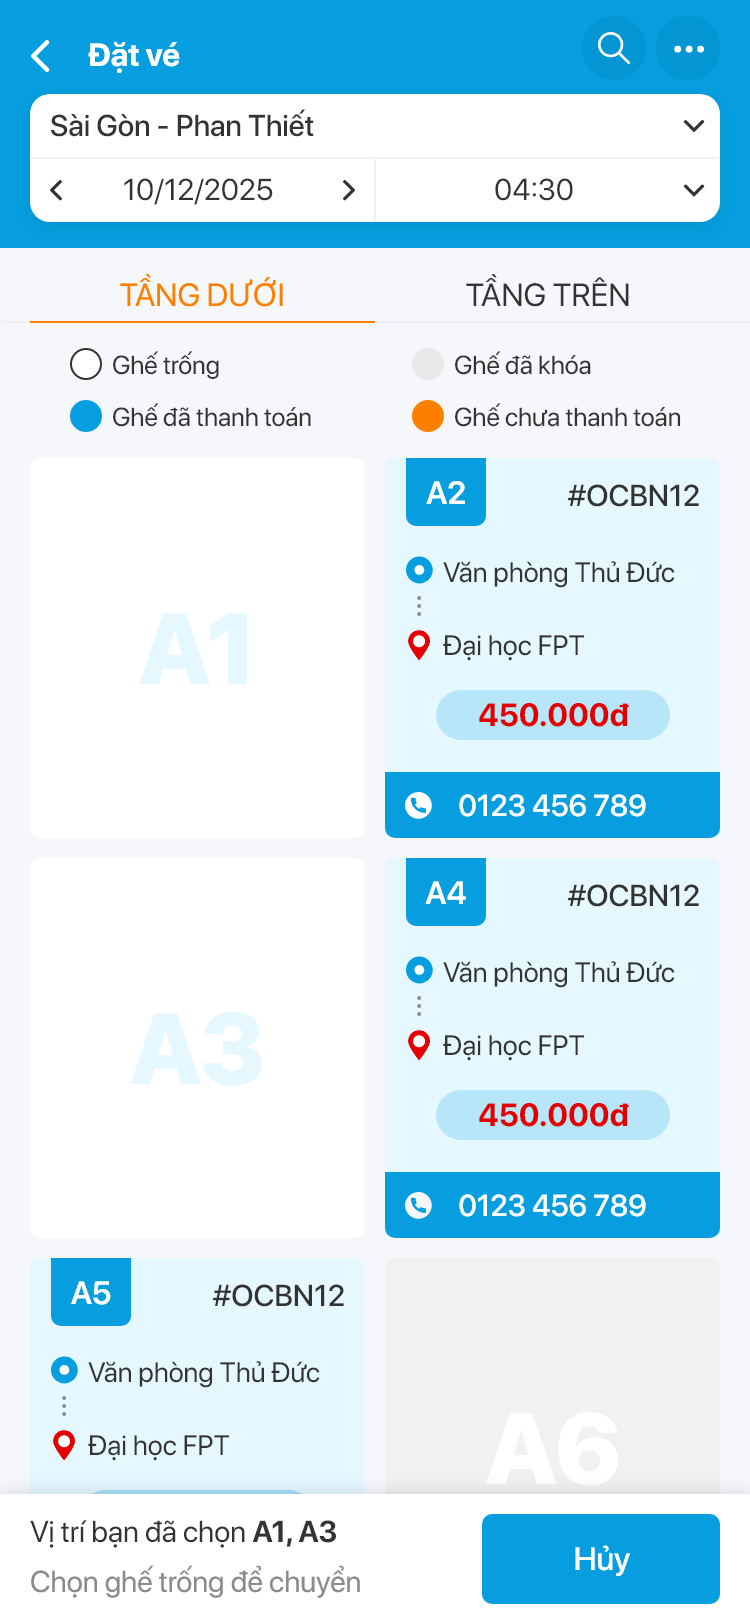This screenshot has height=1624, width=750.
Task: Call 0123 456 789 on A2 card
Action: 552,805
